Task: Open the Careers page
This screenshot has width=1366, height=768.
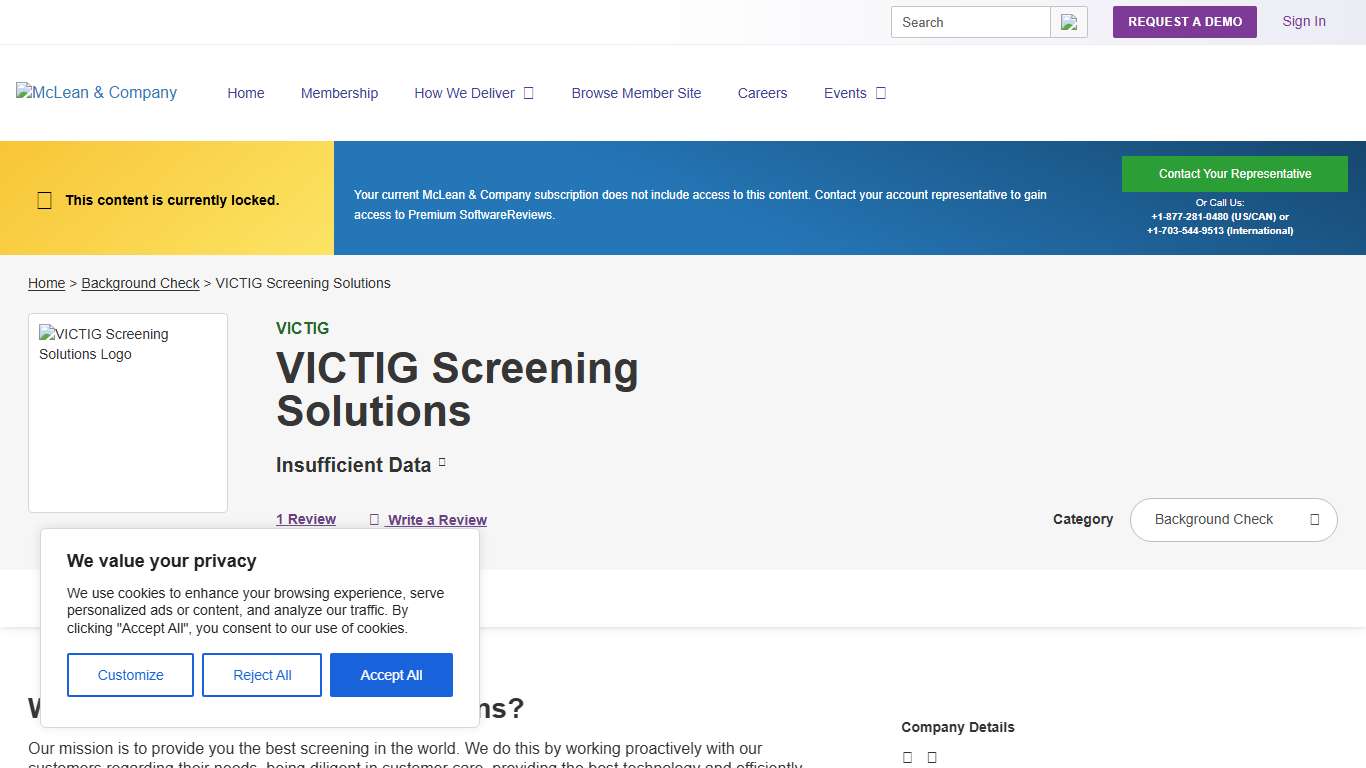Action: (x=762, y=92)
